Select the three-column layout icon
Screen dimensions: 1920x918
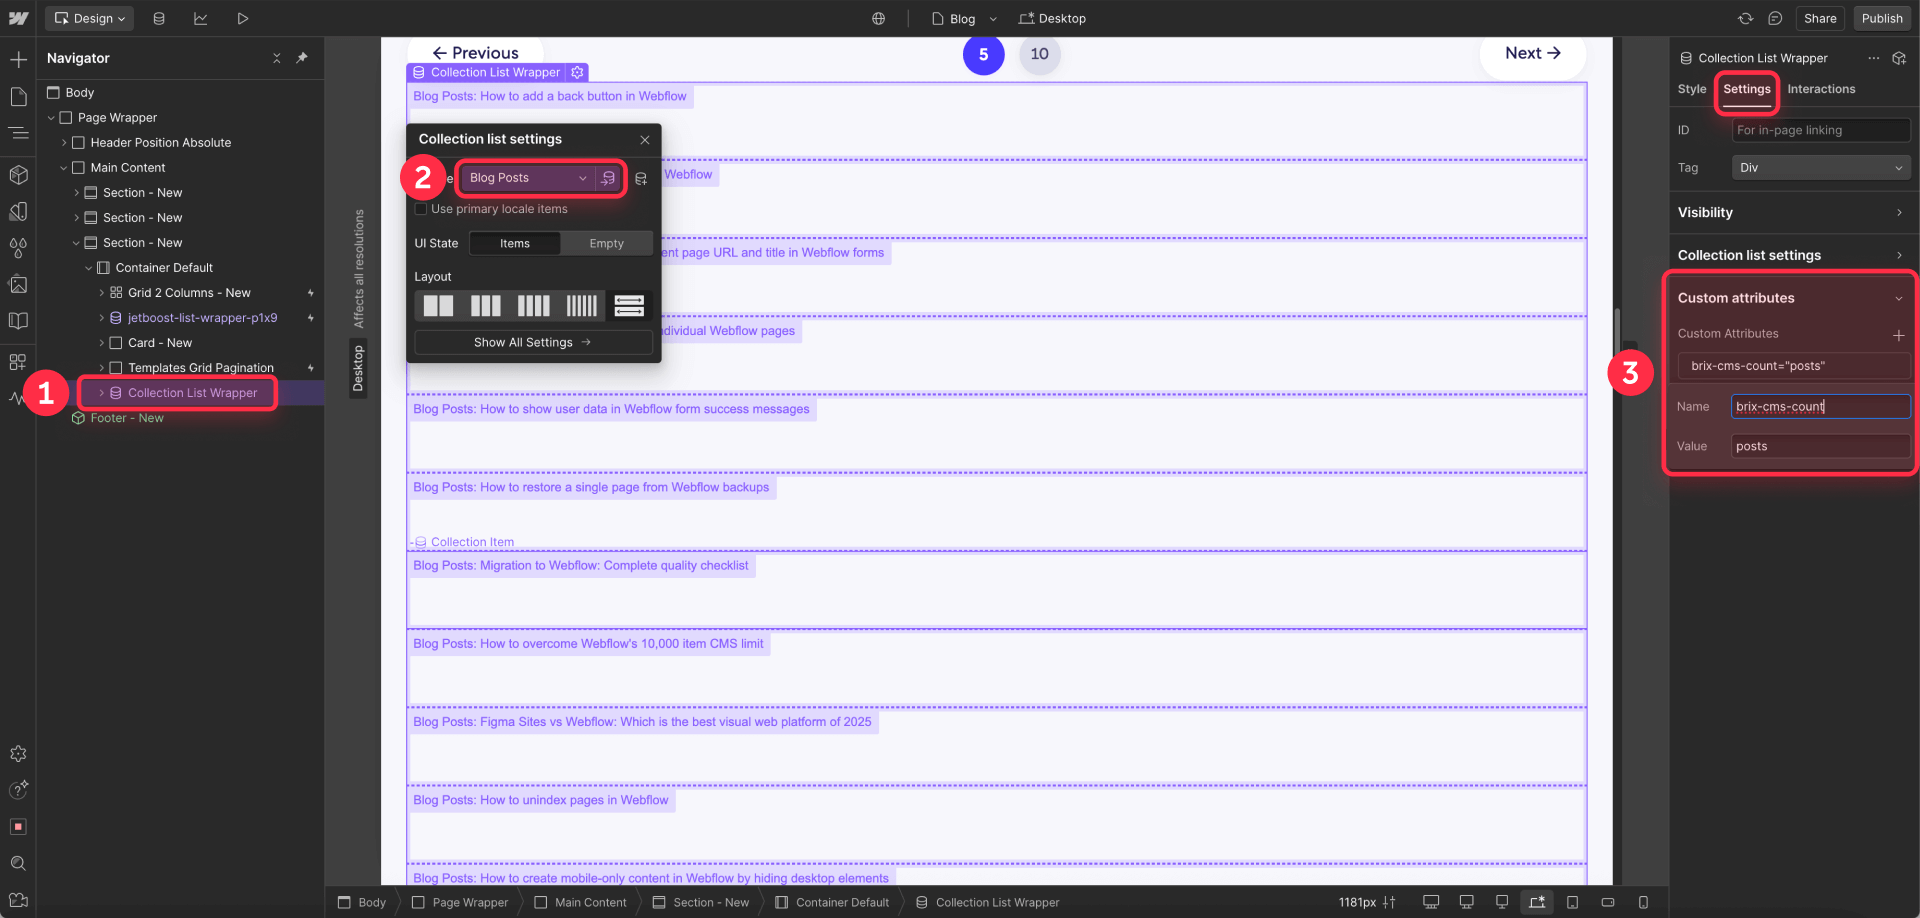[486, 306]
